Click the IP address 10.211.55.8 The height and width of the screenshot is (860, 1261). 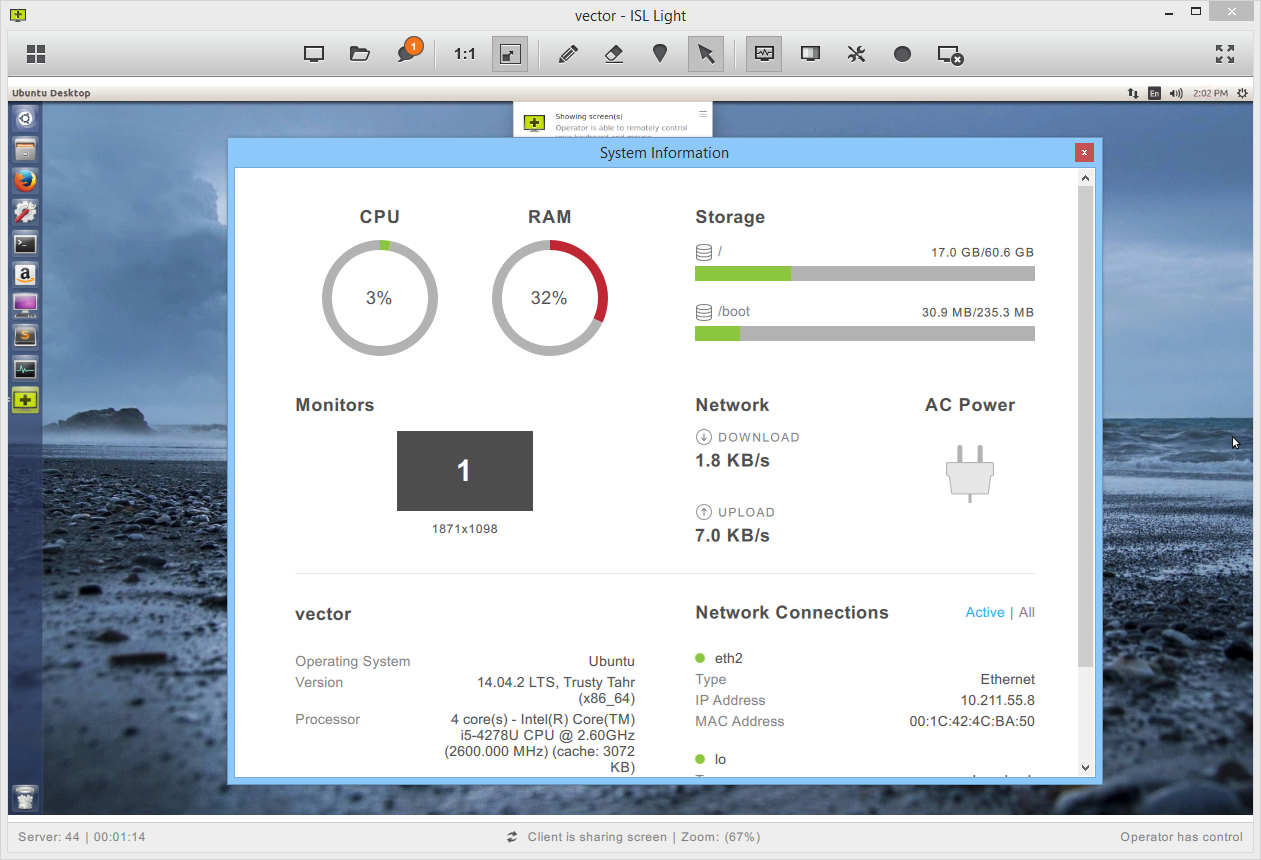pyautogui.click(x=998, y=700)
